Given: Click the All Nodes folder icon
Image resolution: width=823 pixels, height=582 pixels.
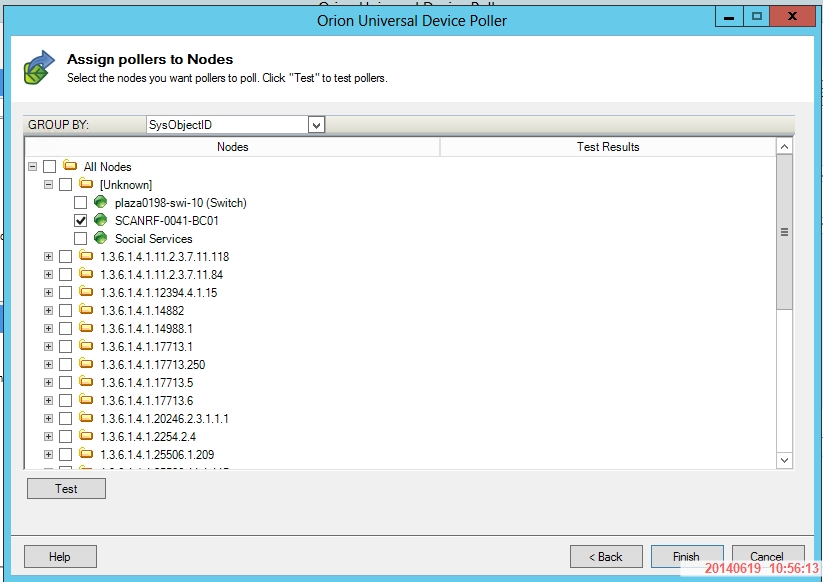Looking at the screenshot, I should pyautogui.click(x=70, y=166).
